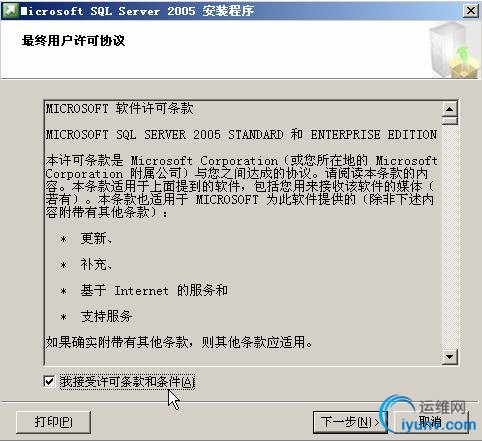Image resolution: width=482 pixels, height=441 pixels.
Task: Click the STANDARD 和 ENTERPRISE EDITION license line
Action: (x=241, y=135)
